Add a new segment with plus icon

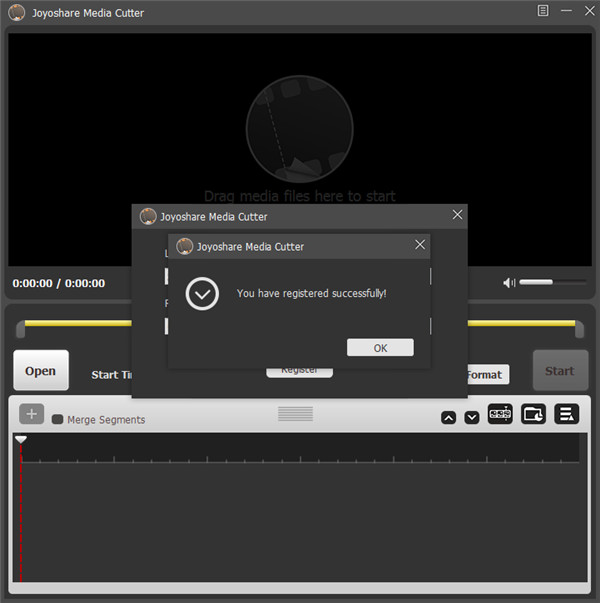31,414
